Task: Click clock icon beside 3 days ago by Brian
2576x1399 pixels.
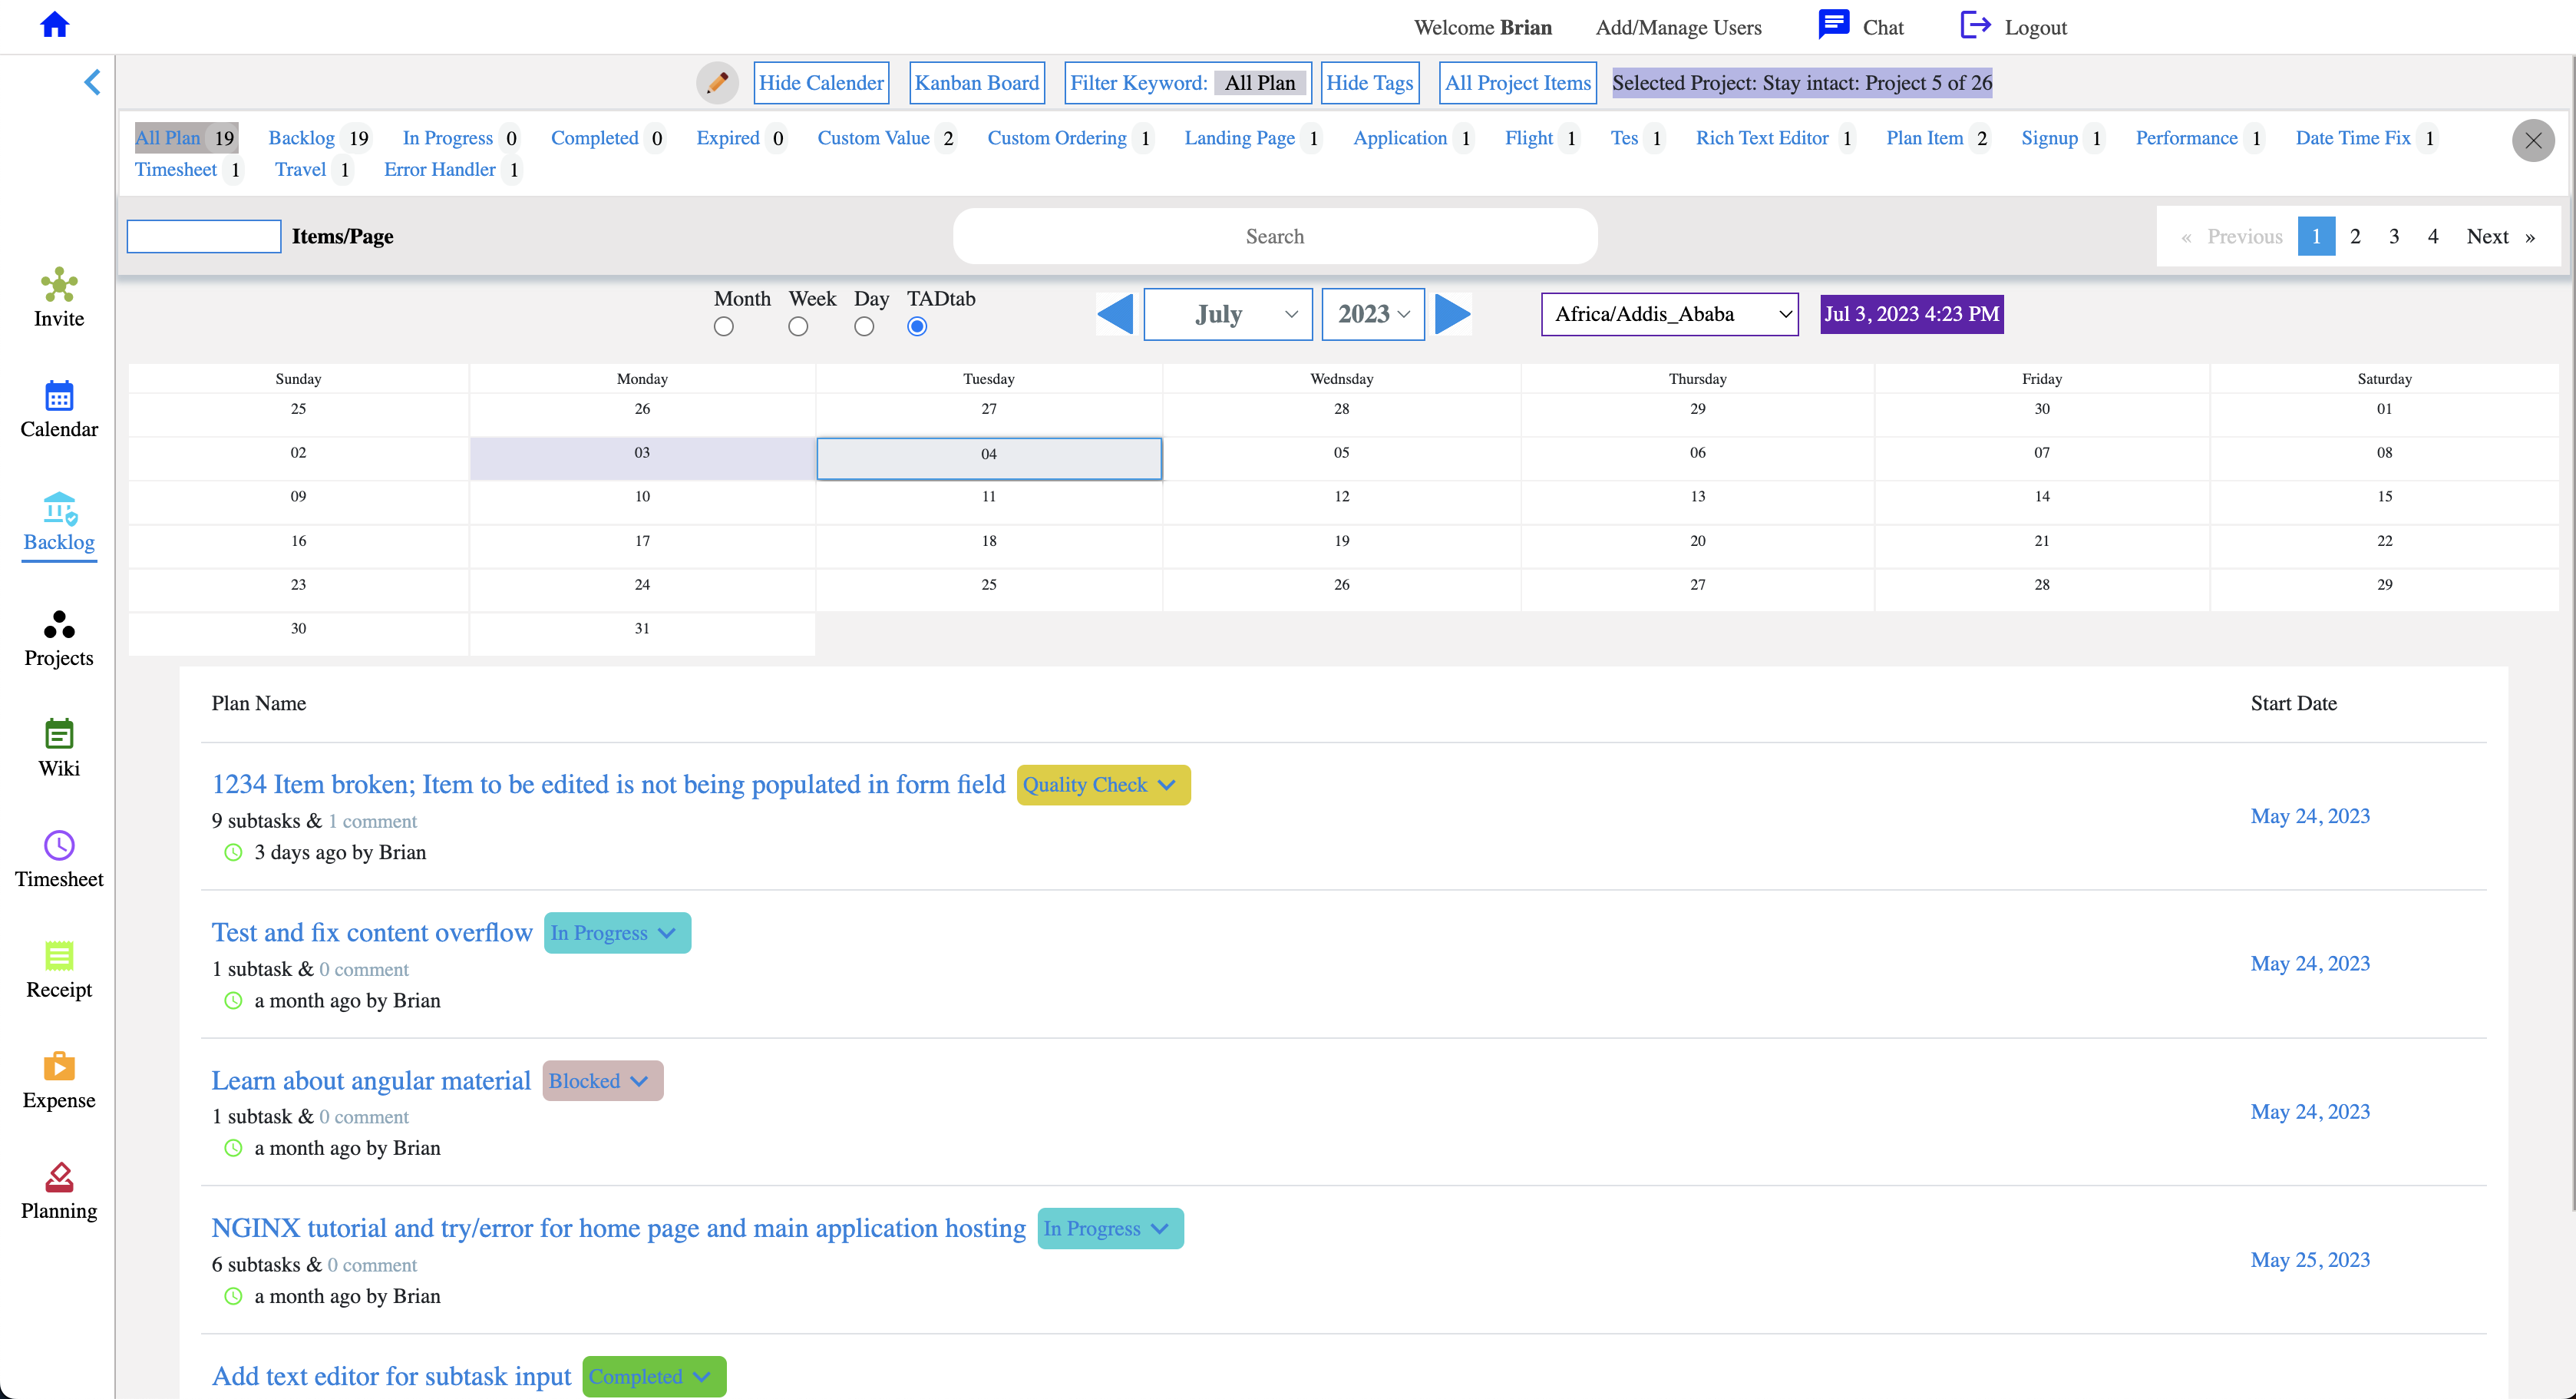Action: (x=233, y=853)
